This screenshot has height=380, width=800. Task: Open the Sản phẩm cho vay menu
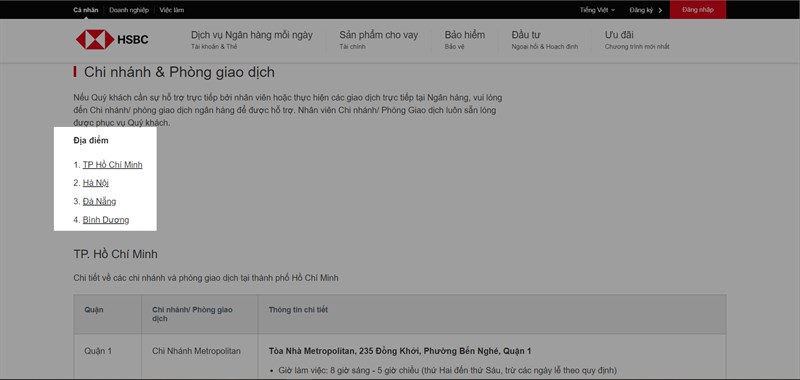(379, 39)
